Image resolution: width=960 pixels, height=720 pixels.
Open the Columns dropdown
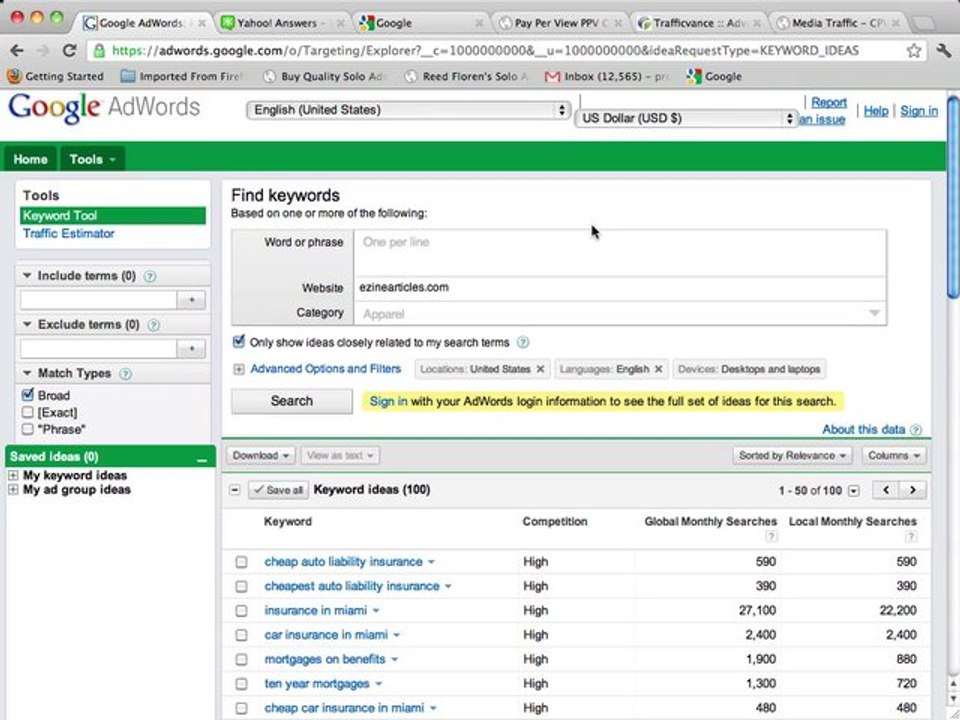tap(894, 456)
